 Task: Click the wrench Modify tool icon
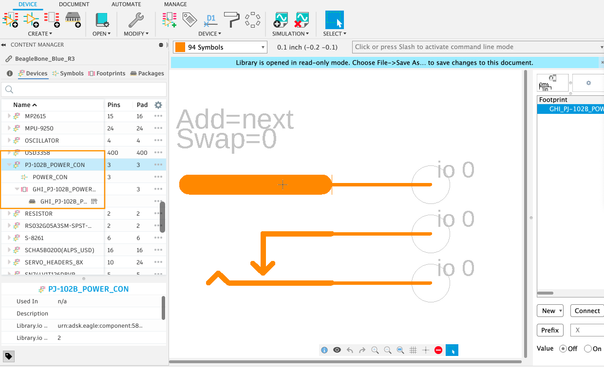point(136,20)
